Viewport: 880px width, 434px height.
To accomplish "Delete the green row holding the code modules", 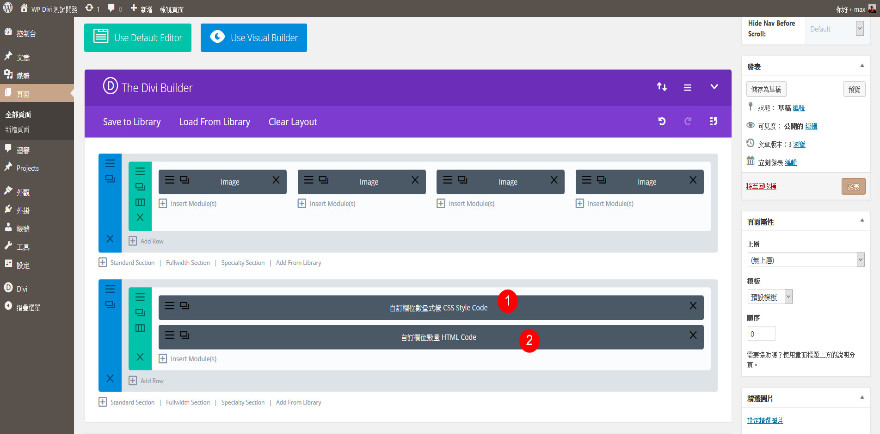I will tap(140, 357).
